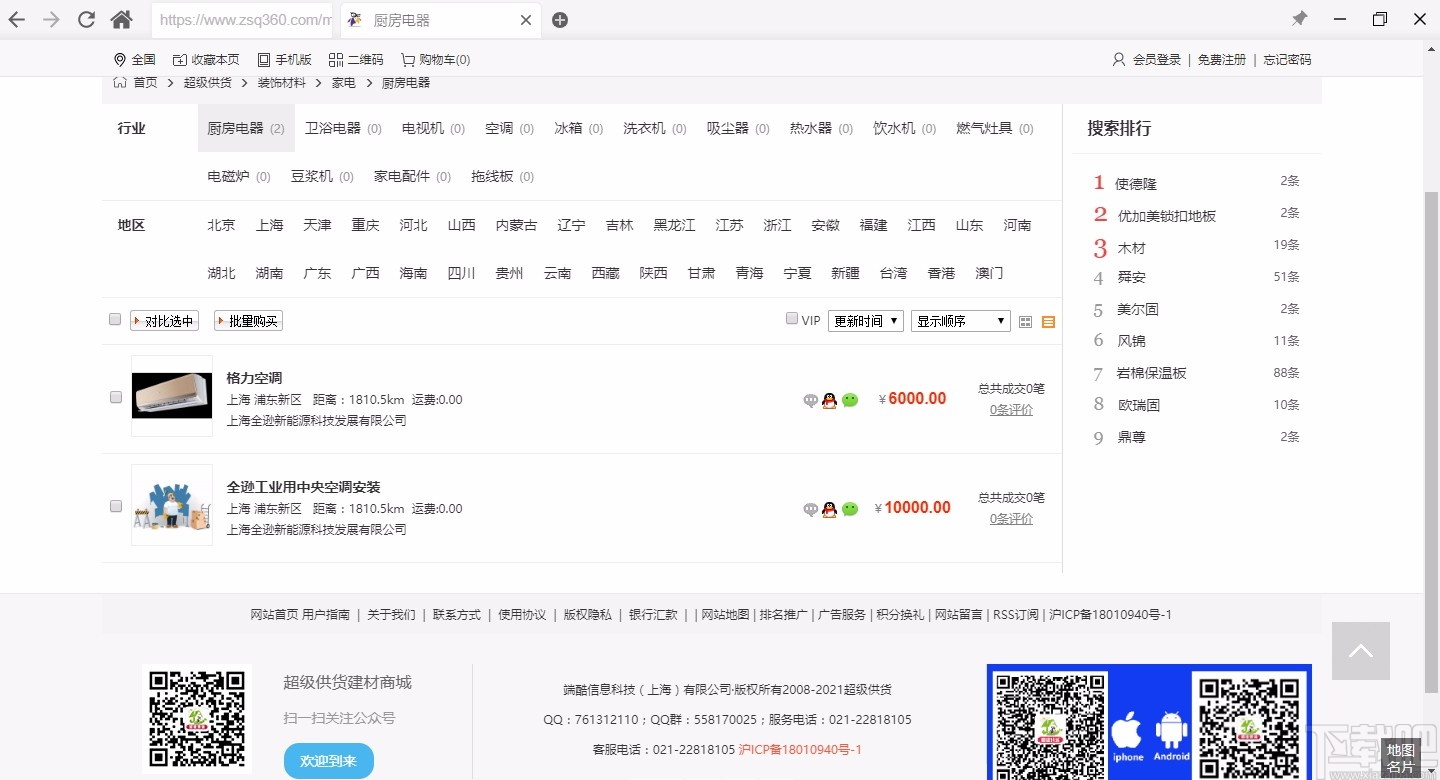Open WeChat contact for 全逊工业用中央空调安装
The height and width of the screenshot is (780, 1440).
coord(850,509)
